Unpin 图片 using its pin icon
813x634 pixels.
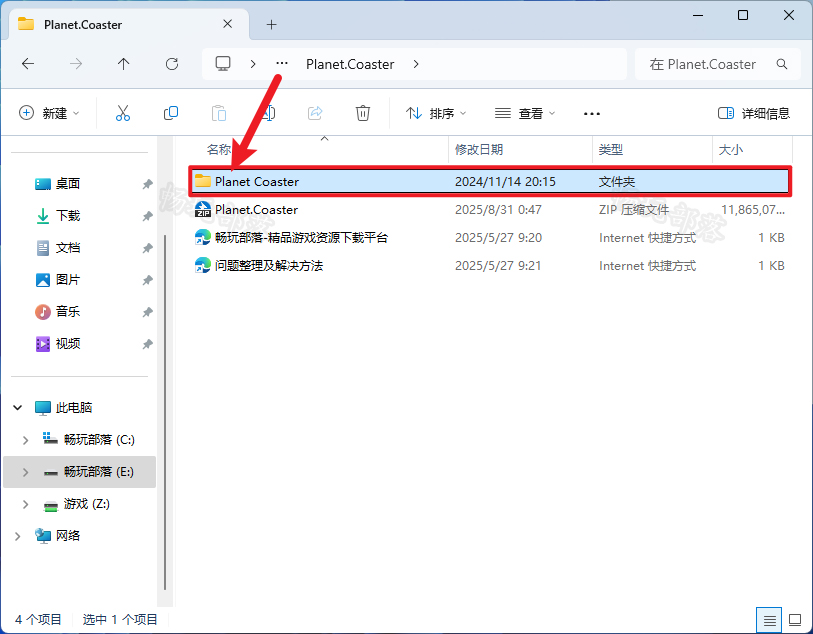[147, 280]
